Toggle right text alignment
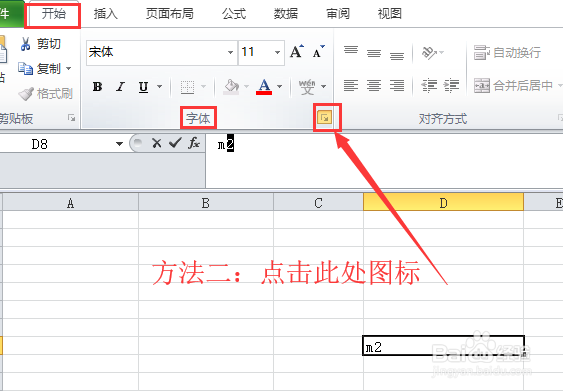563x391 pixels. coord(397,85)
